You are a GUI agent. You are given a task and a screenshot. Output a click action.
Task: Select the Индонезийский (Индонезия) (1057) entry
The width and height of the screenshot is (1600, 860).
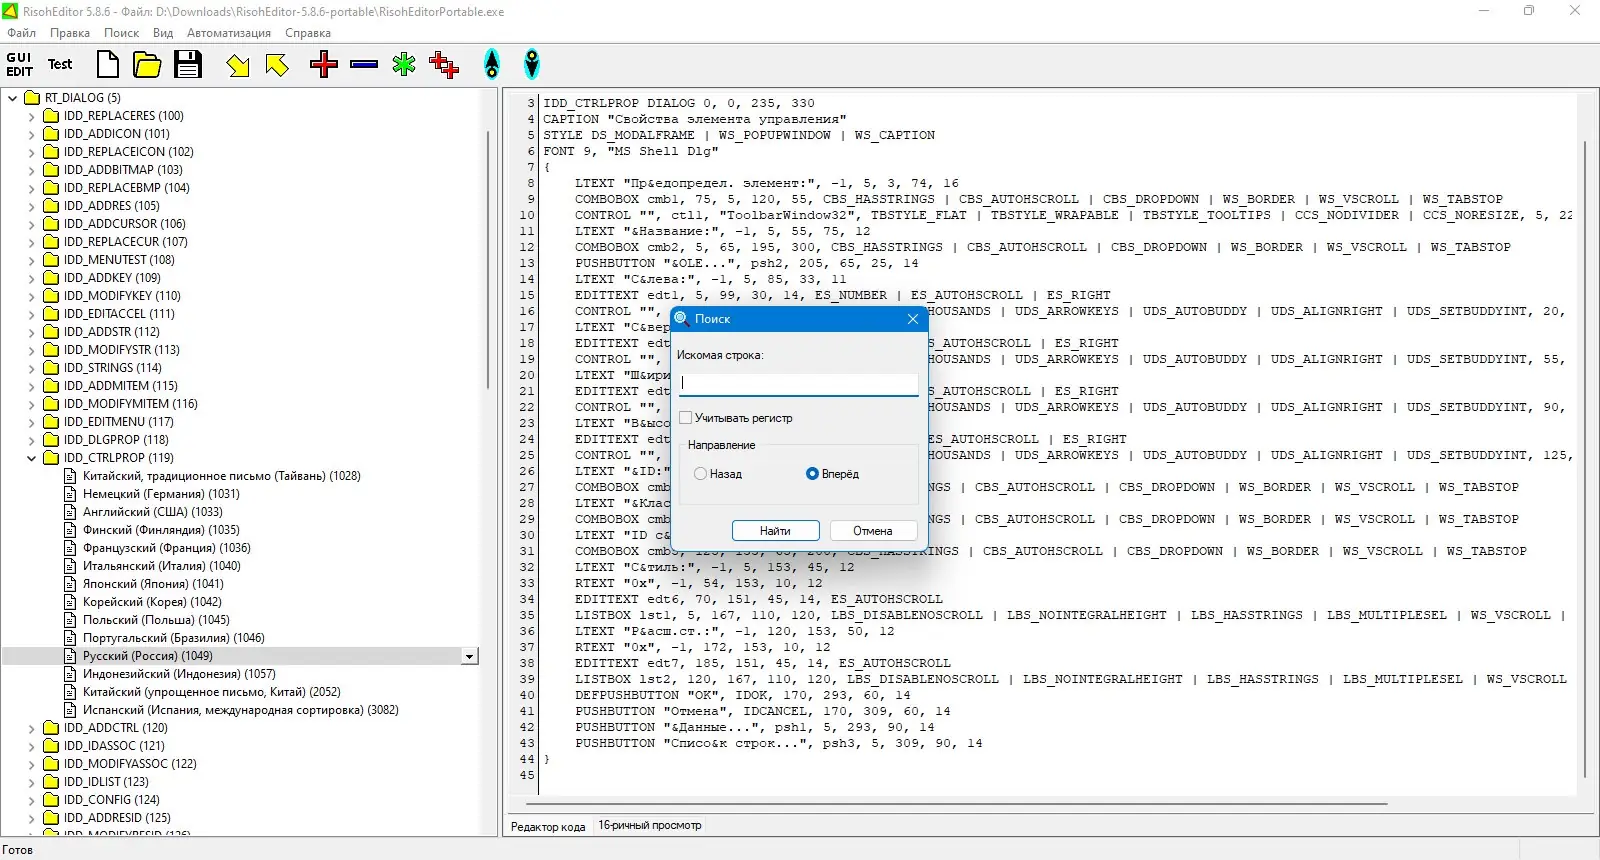tap(179, 674)
